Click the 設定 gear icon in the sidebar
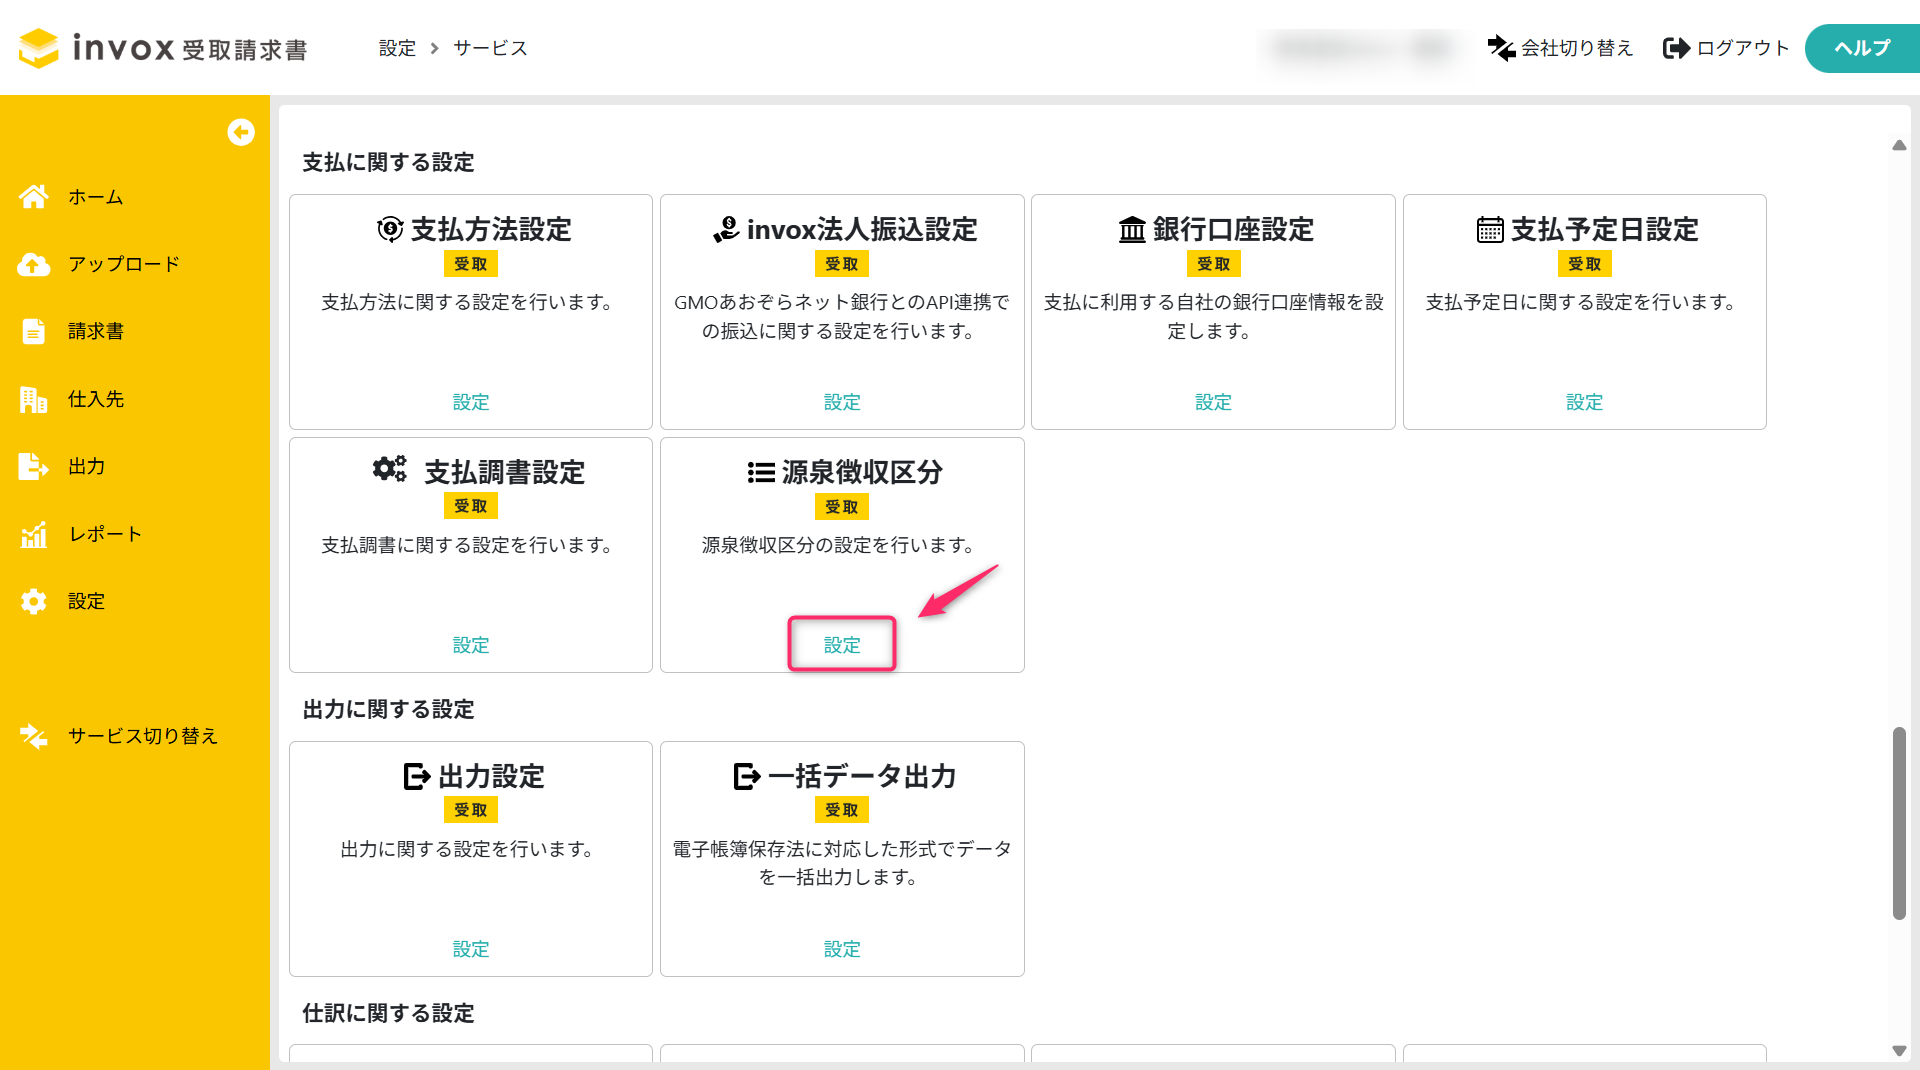 click(34, 601)
